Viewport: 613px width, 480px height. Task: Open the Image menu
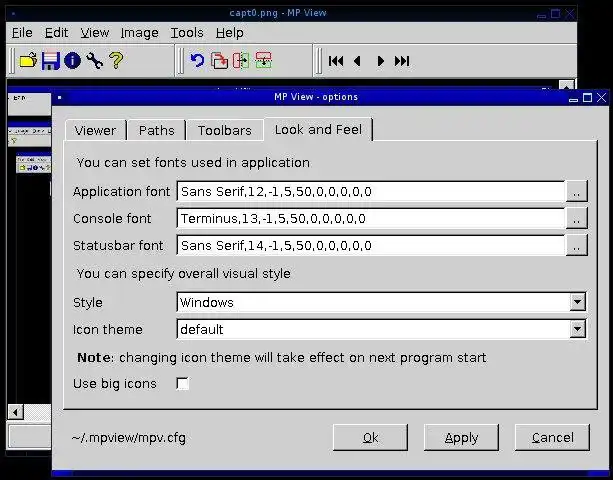(140, 33)
